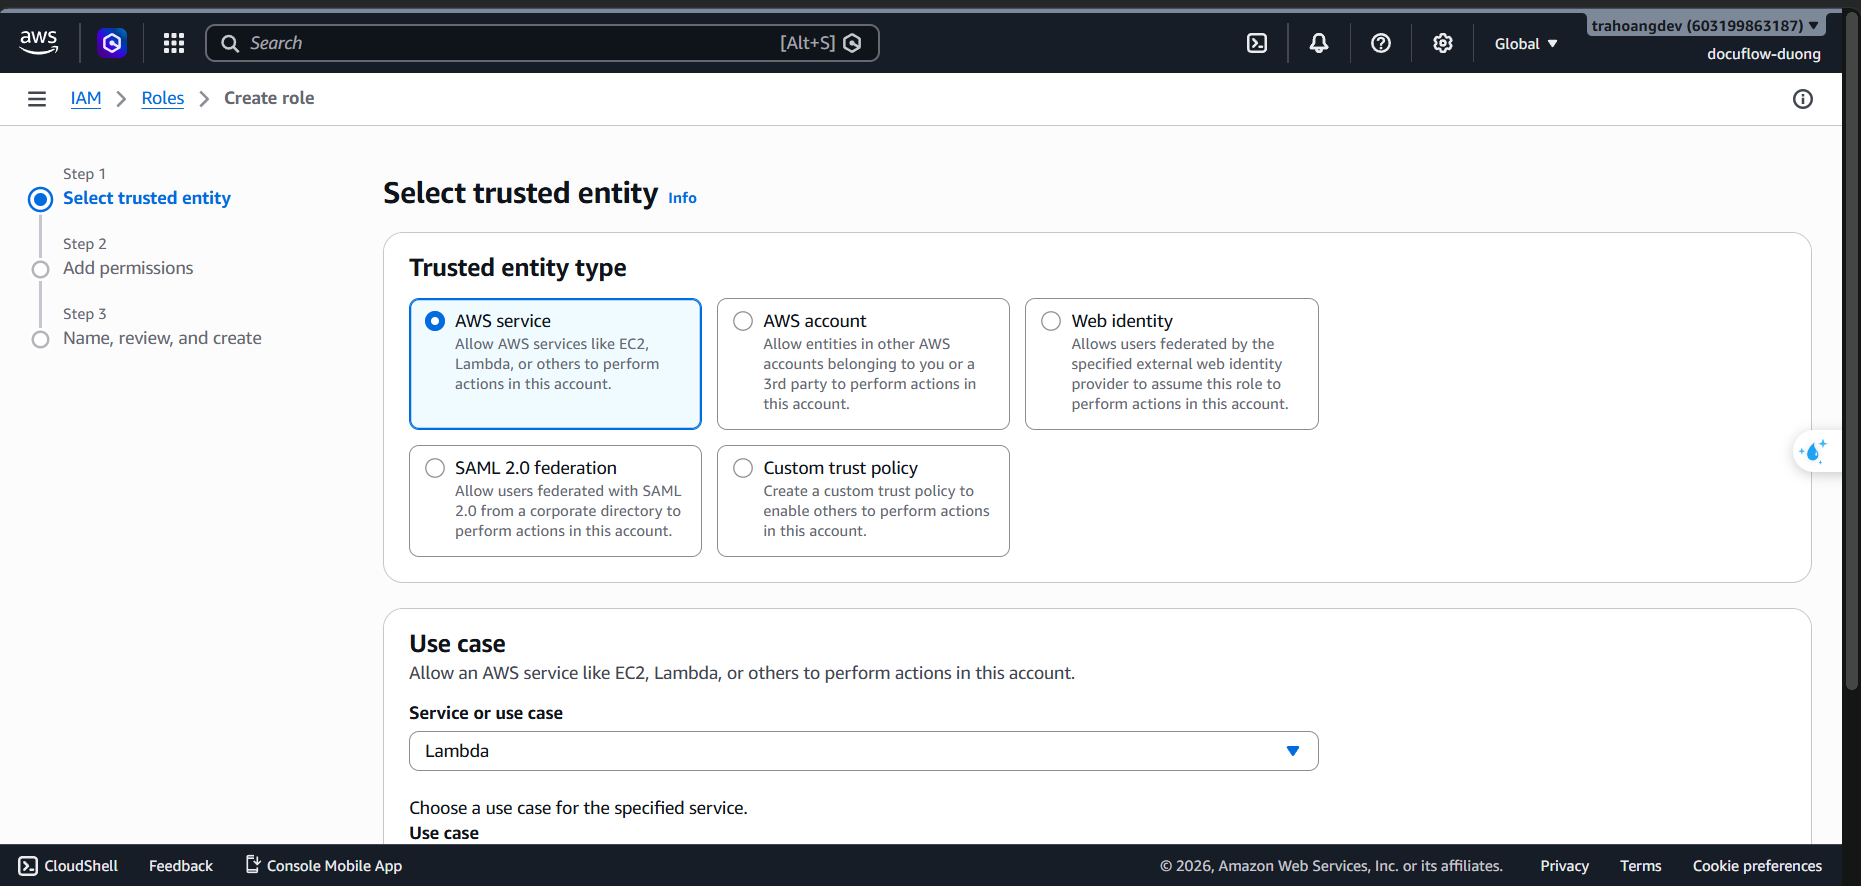This screenshot has width=1861, height=886.
Task: Click the page vertical scrollbar
Action: click(1852, 350)
